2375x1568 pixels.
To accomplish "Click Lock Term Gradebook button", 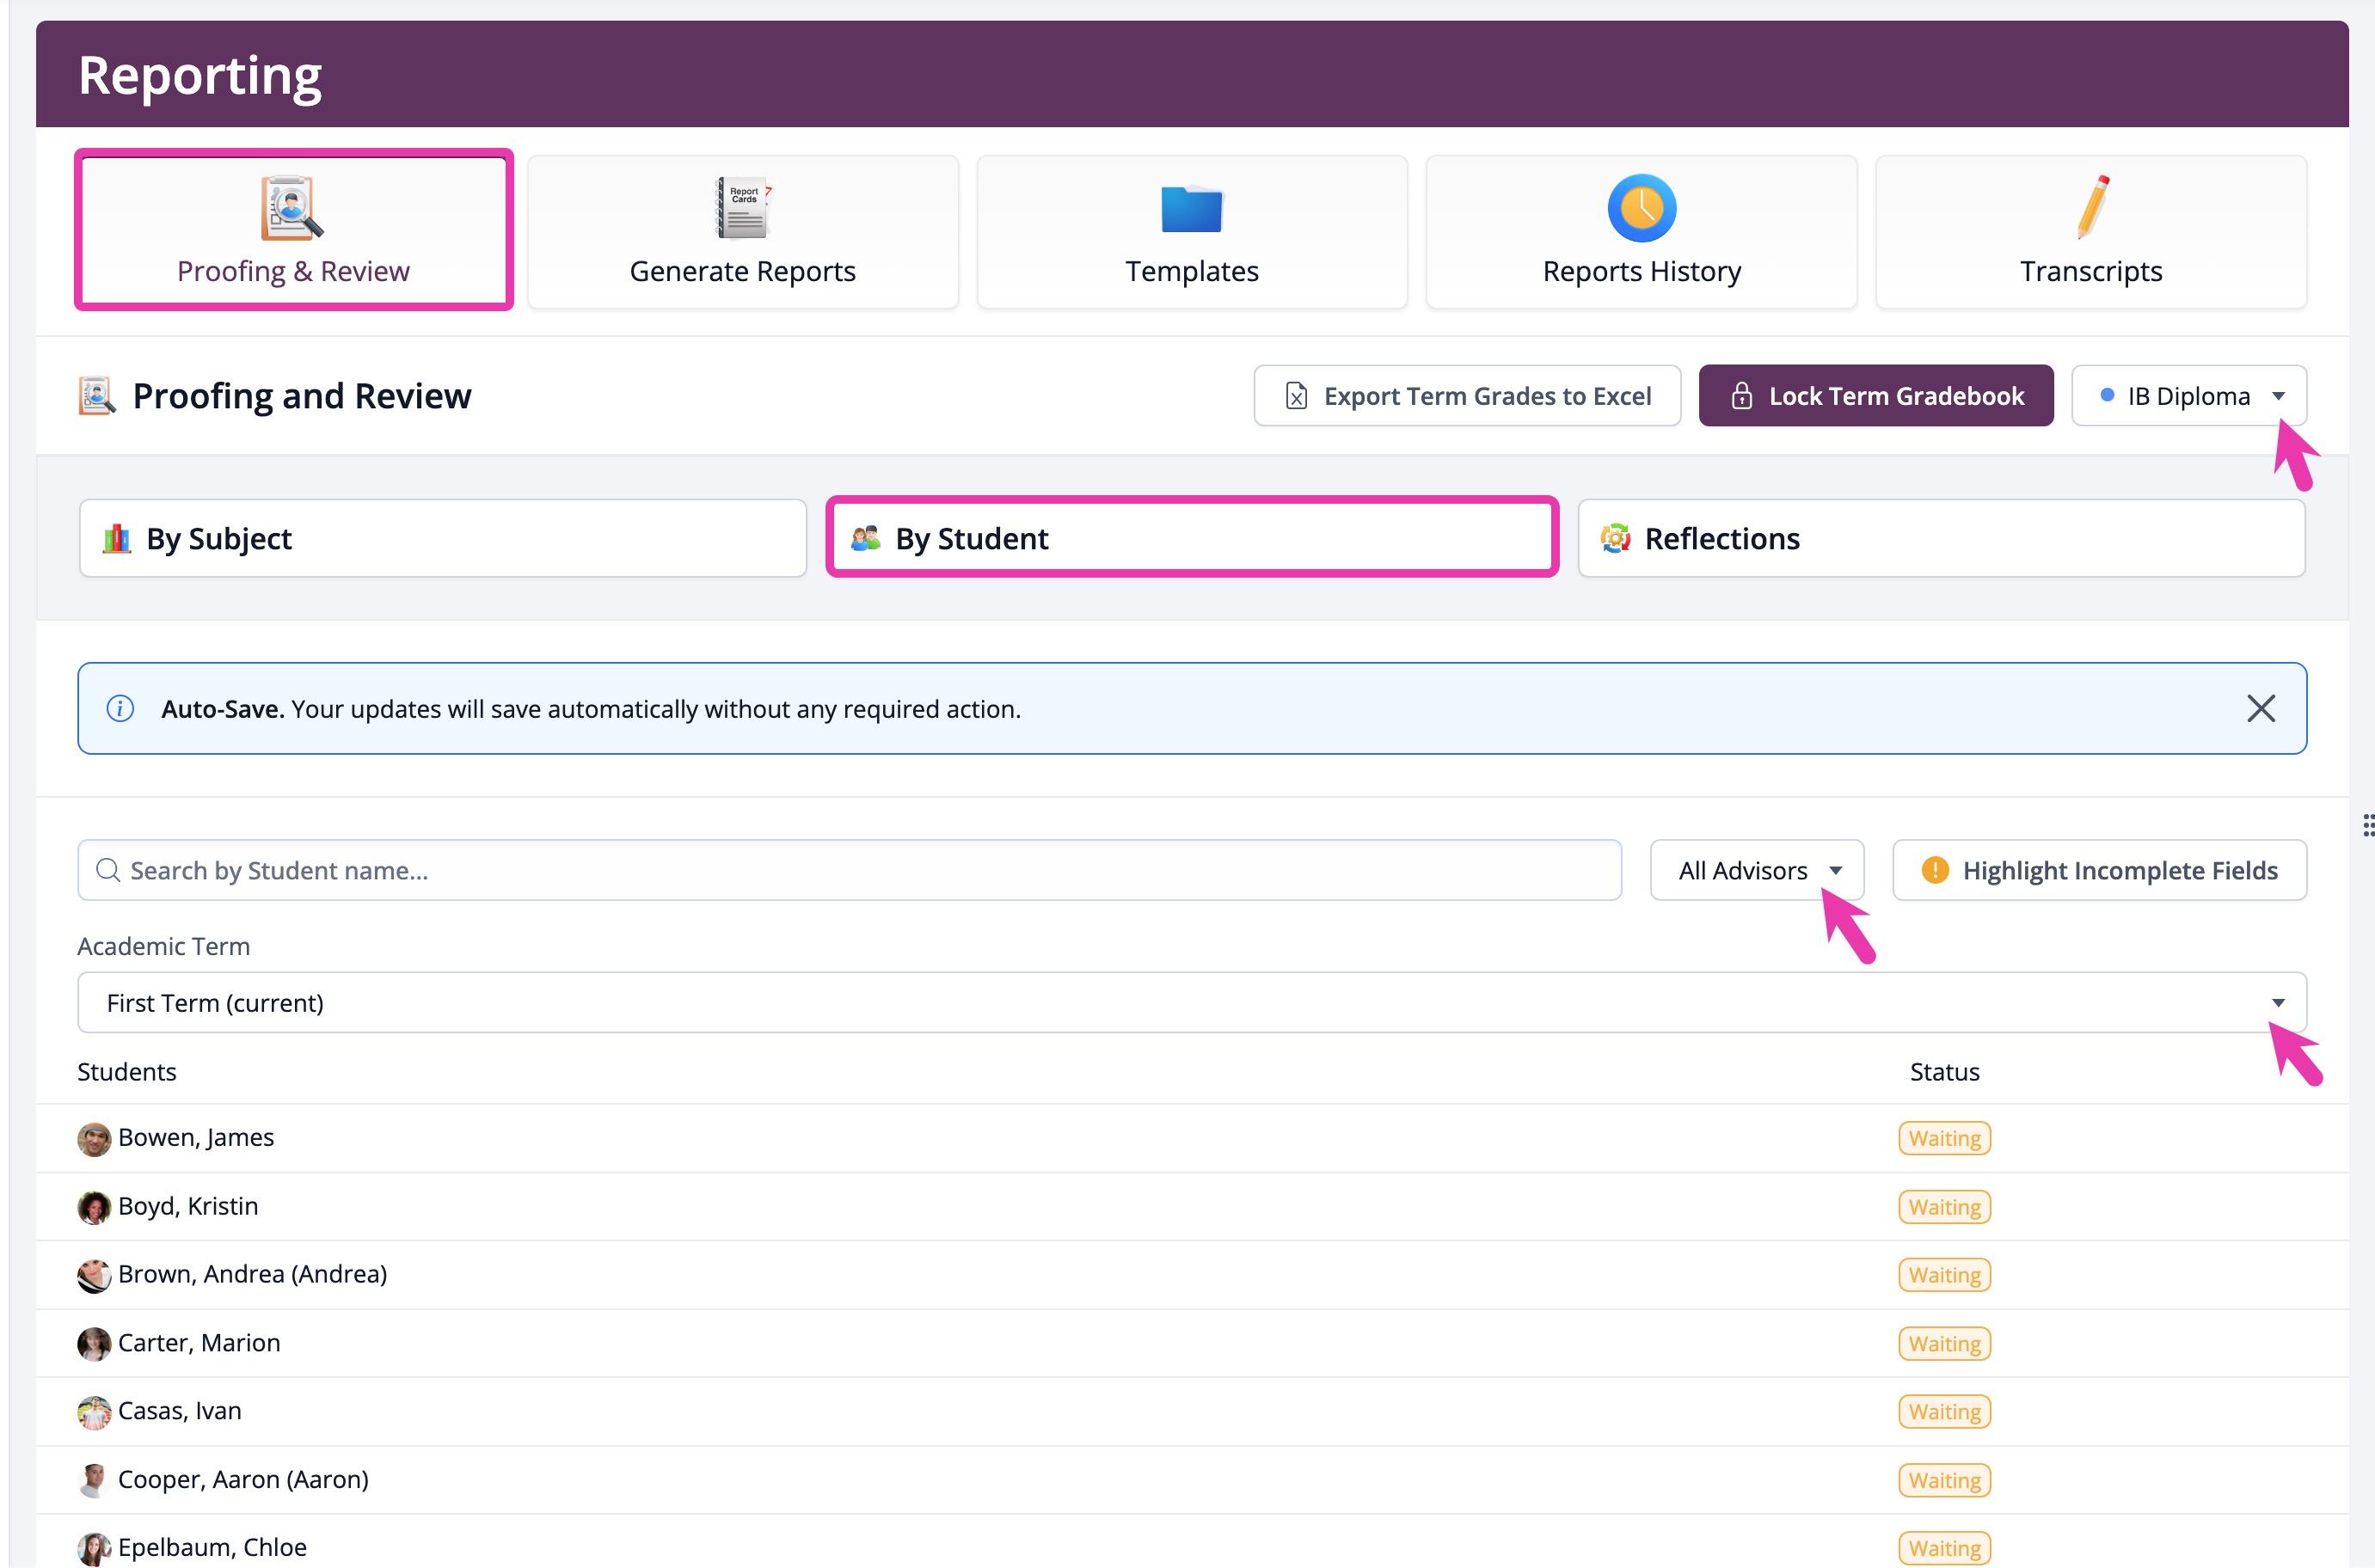I will [1875, 396].
